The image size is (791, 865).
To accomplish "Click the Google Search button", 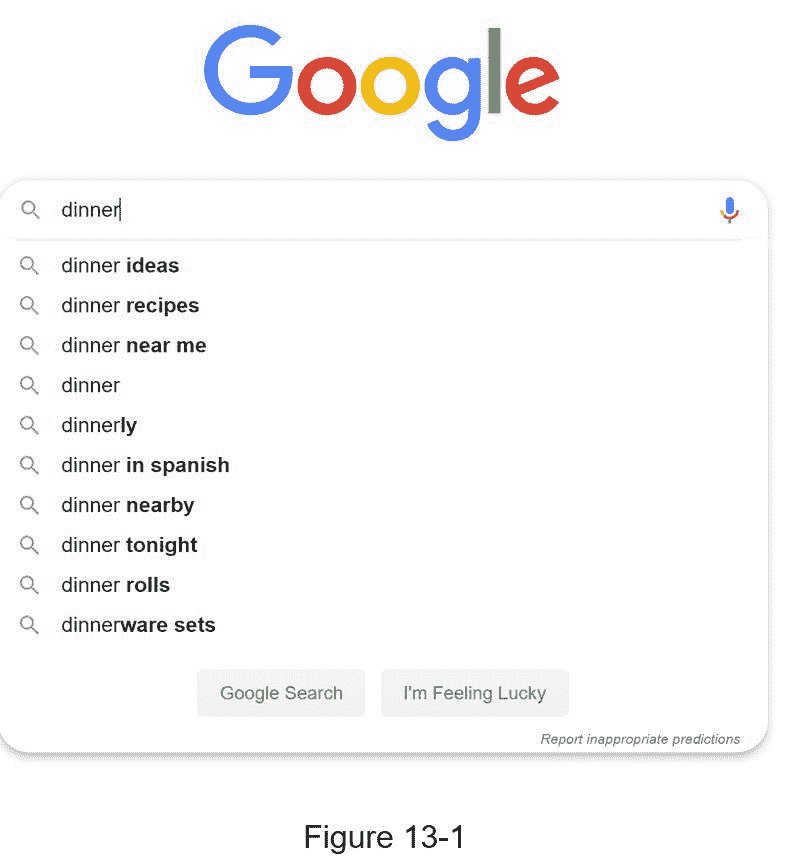I will coord(281,693).
